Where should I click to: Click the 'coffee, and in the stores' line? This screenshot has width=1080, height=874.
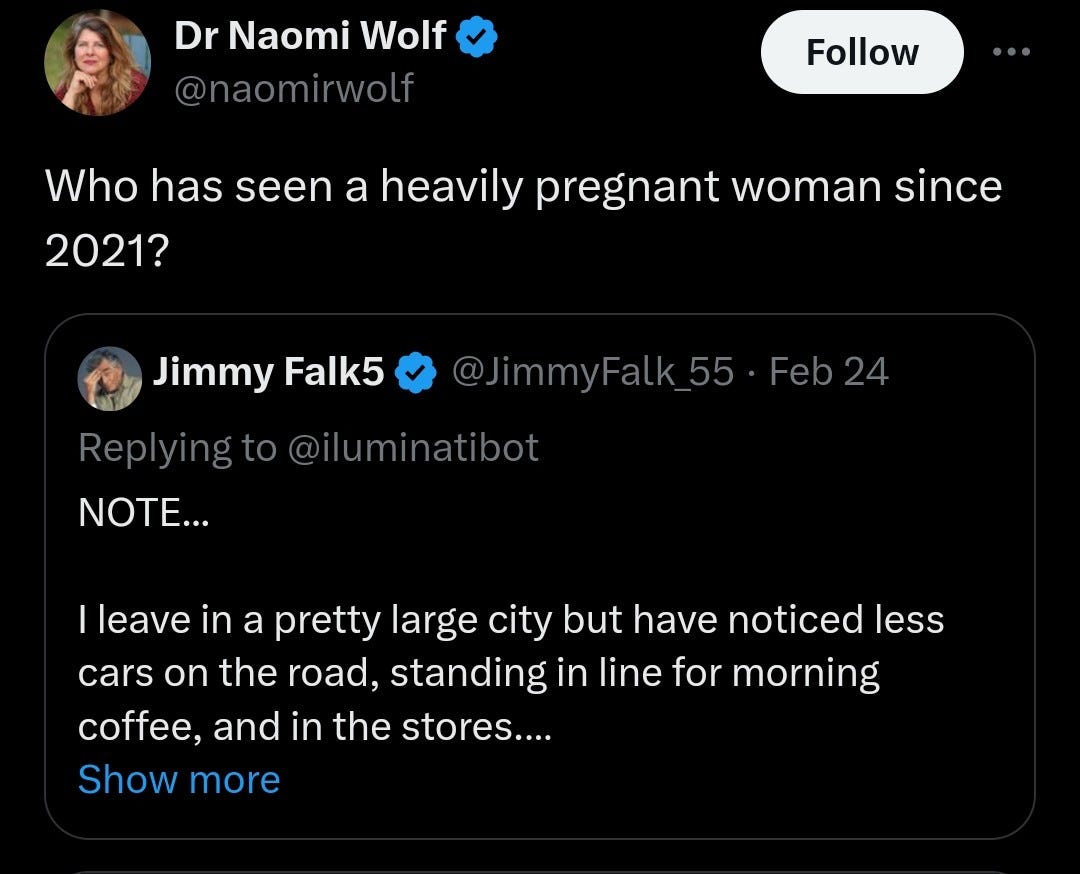click(315, 727)
